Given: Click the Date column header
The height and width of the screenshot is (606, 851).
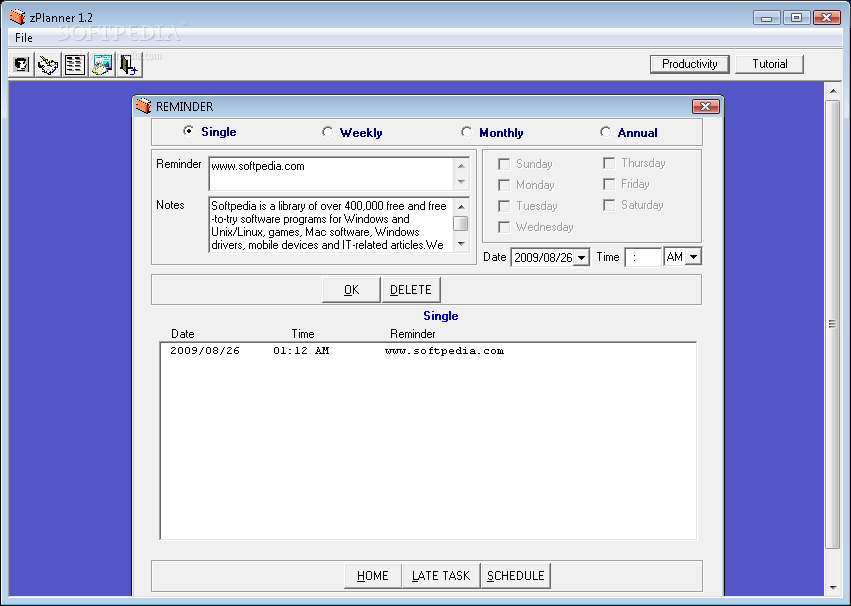Looking at the screenshot, I should point(182,334).
